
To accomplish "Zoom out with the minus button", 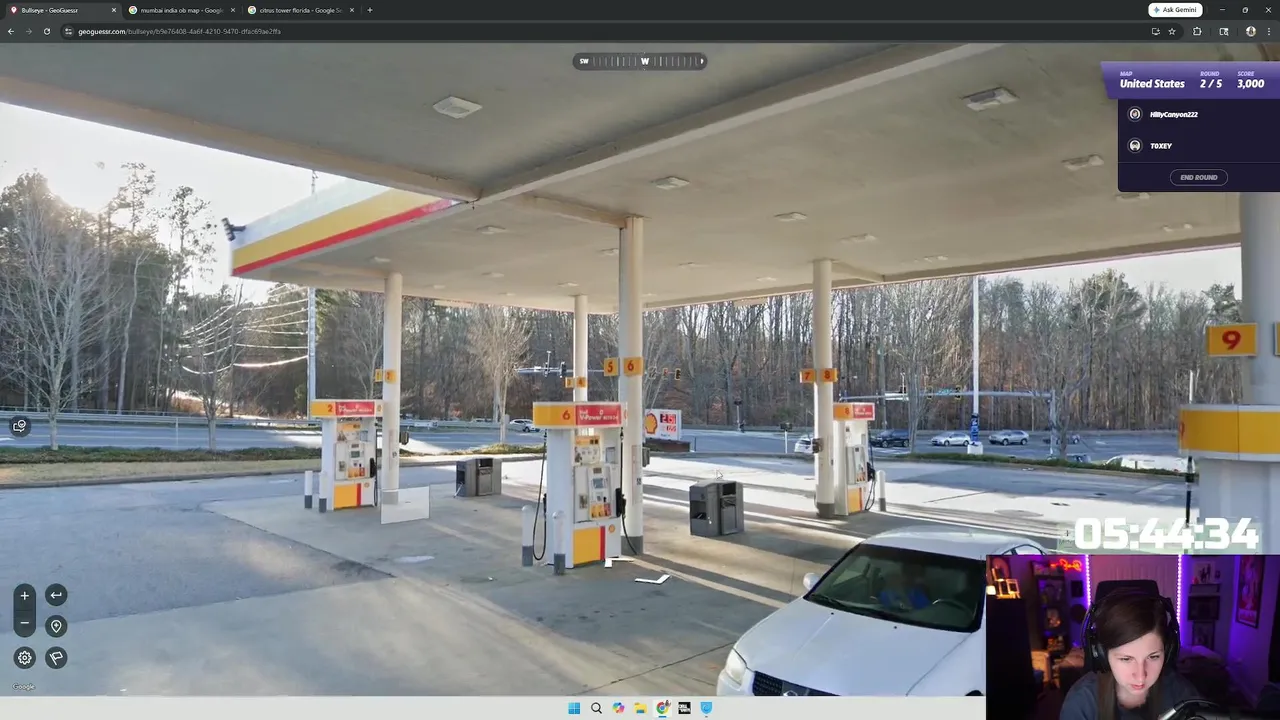I will coord(25,623).
